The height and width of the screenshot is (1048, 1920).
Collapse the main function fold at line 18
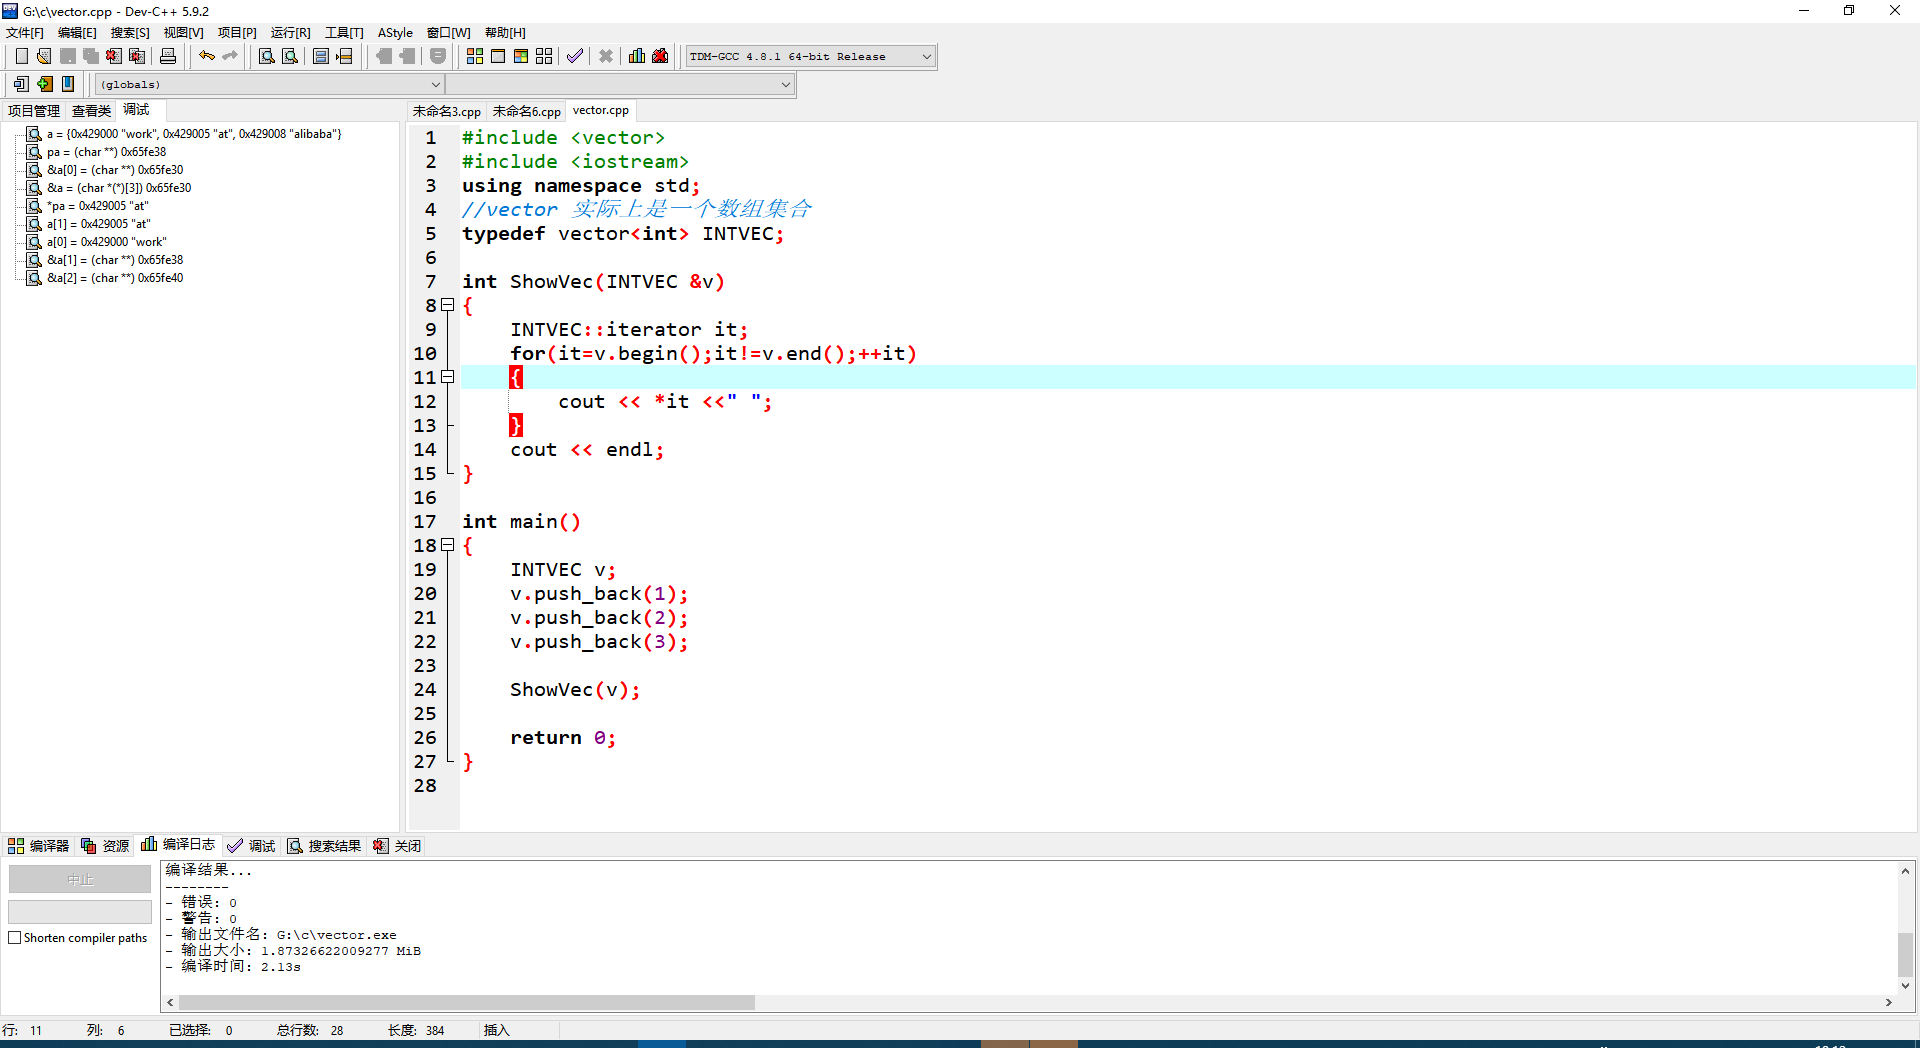(448, 545)
